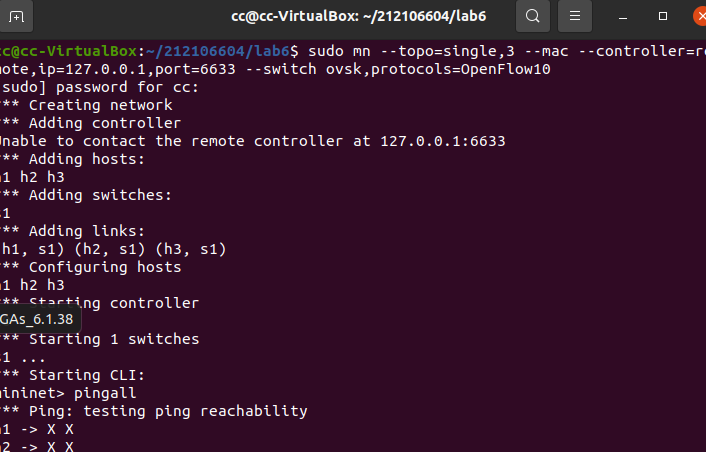Click the cc@cc-VirtualBox window title
The height and width of the screenshot is (452, 706).
click(350, 16)
